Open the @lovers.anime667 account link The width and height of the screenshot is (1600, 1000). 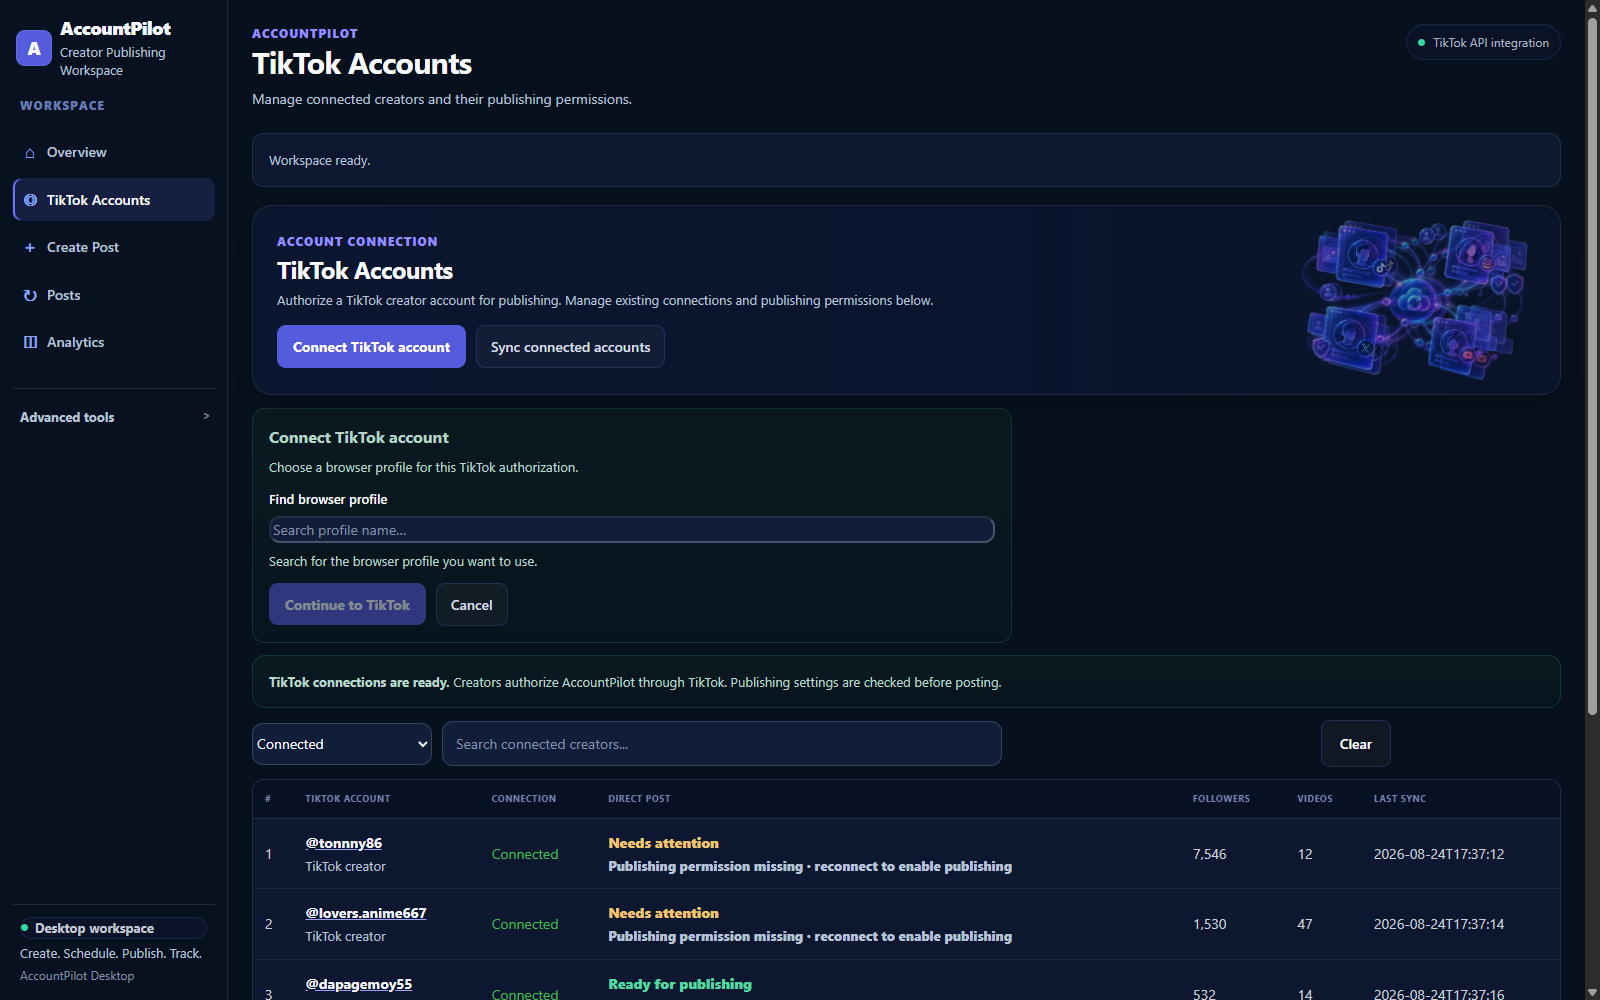click(366, 913)
